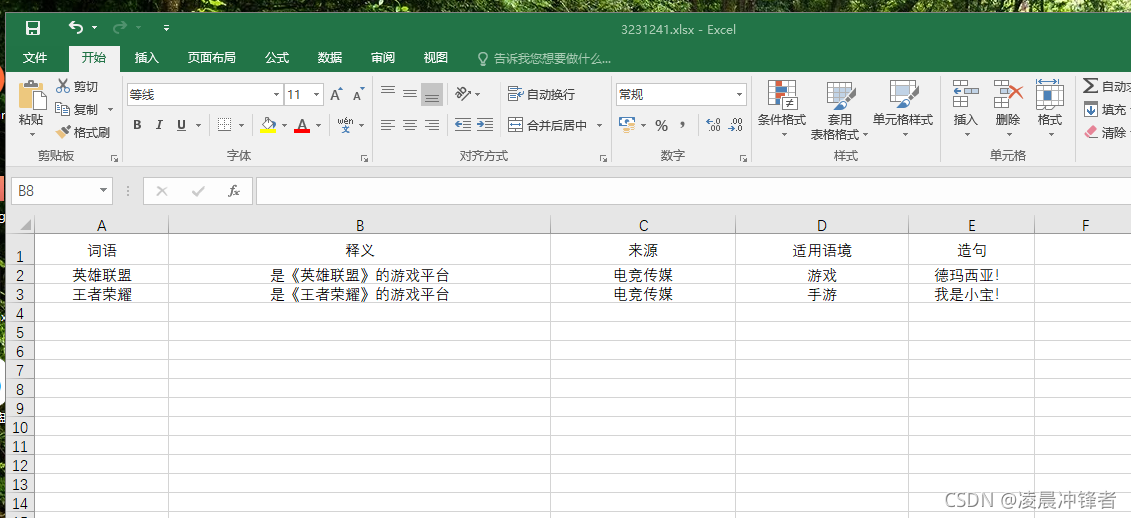Open the font name 等线 combo box
The height and width of the screenshot is (518, 1131).
click(205, 95)
